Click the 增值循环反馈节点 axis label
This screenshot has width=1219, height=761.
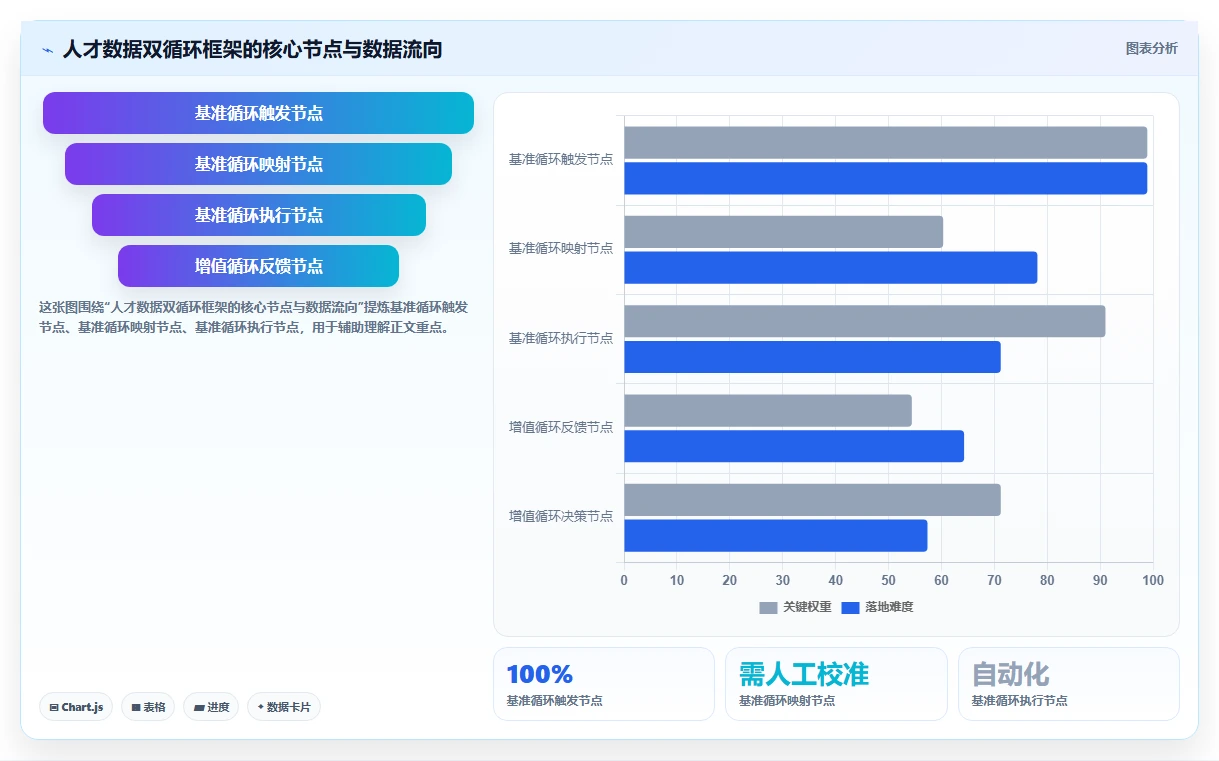[x=561, y=428]
